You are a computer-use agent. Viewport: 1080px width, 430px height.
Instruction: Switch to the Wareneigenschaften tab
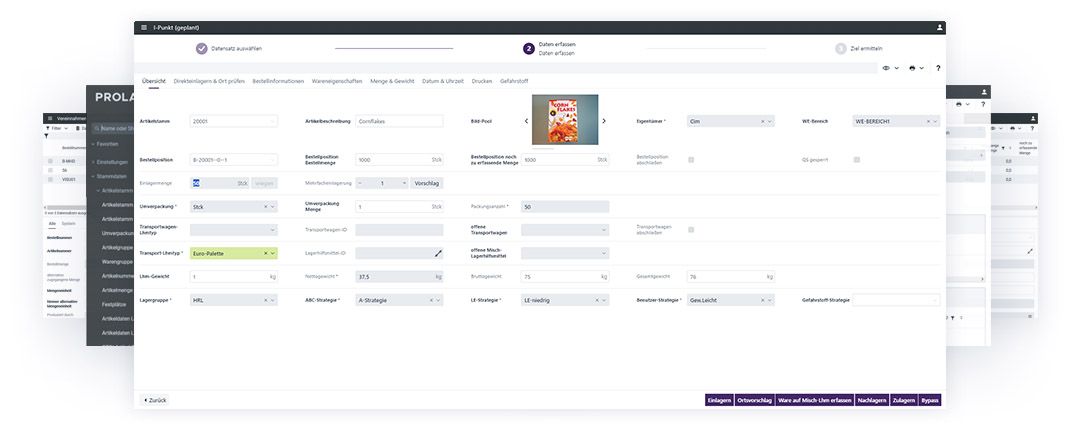[337, 81]
